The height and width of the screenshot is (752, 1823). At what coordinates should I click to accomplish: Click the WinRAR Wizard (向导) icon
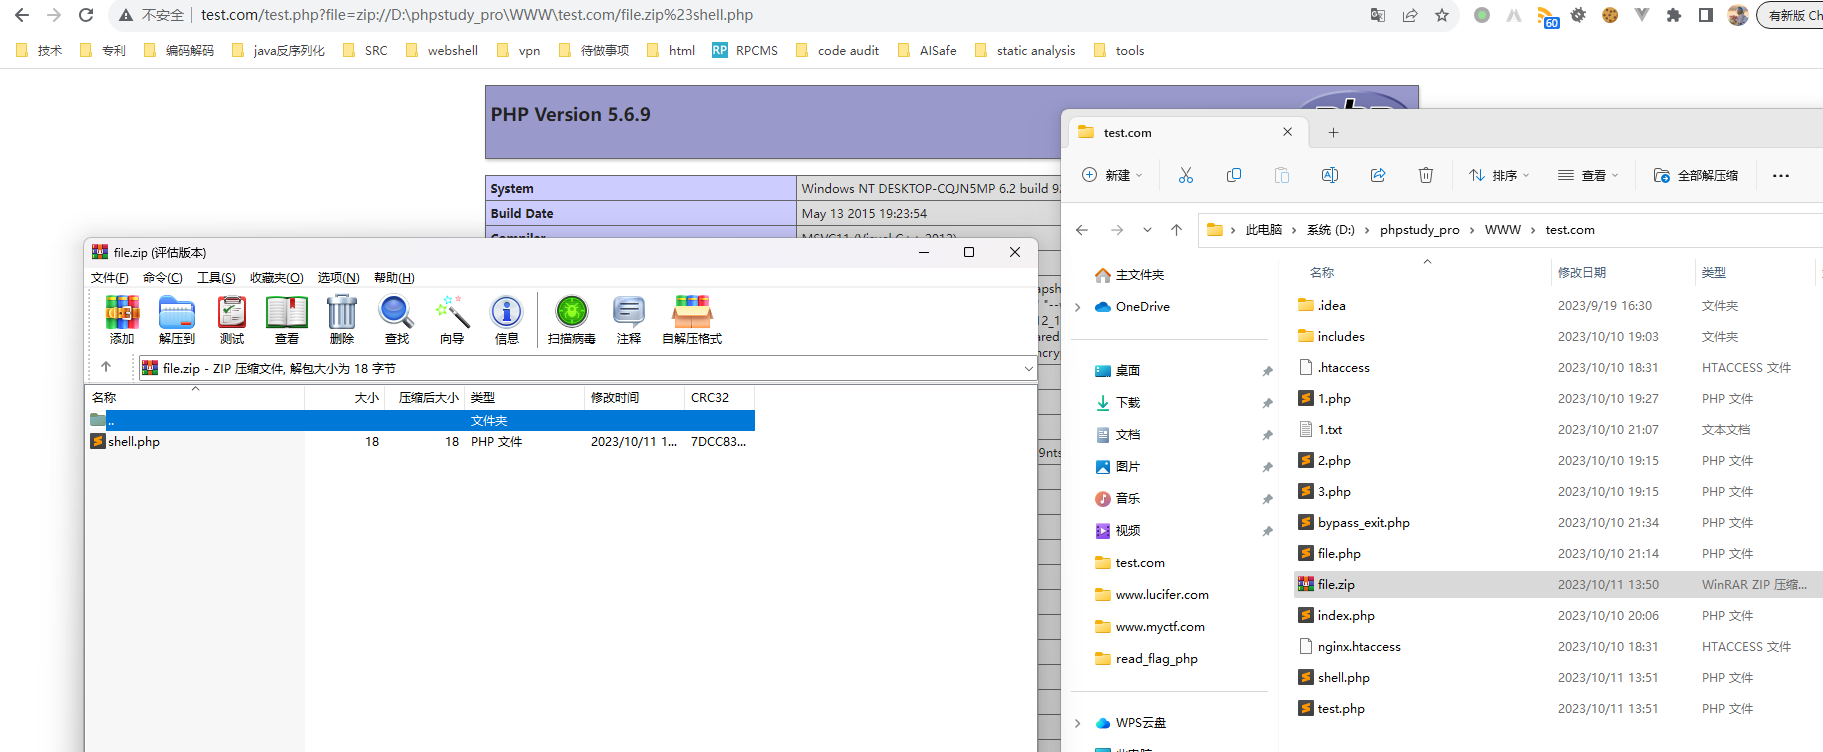[x=452, y=313]
